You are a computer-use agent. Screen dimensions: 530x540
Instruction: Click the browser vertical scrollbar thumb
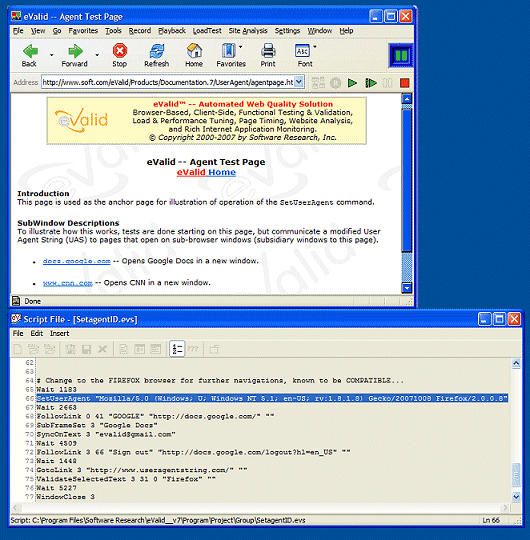point(407,180)
